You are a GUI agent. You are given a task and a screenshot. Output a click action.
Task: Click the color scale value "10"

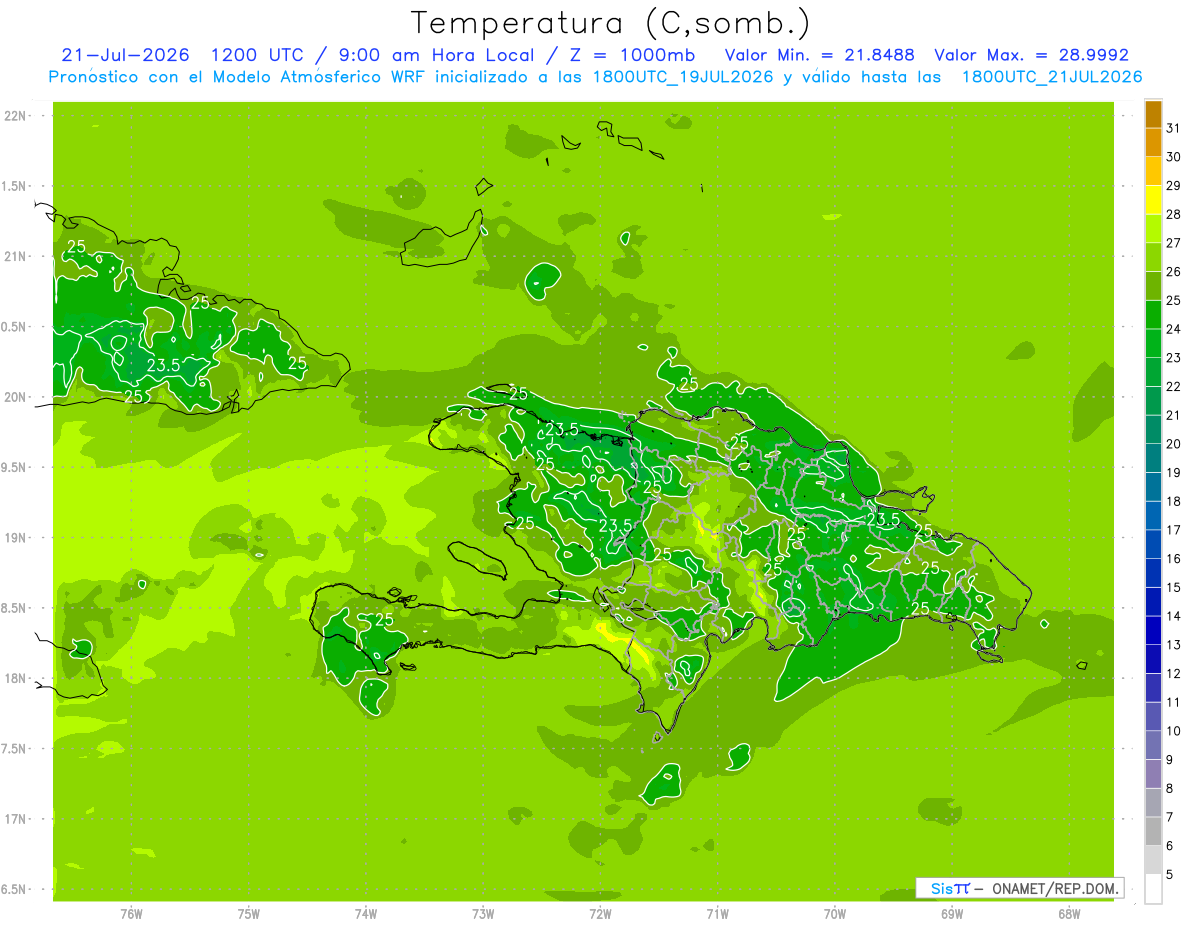[1173, 731]
